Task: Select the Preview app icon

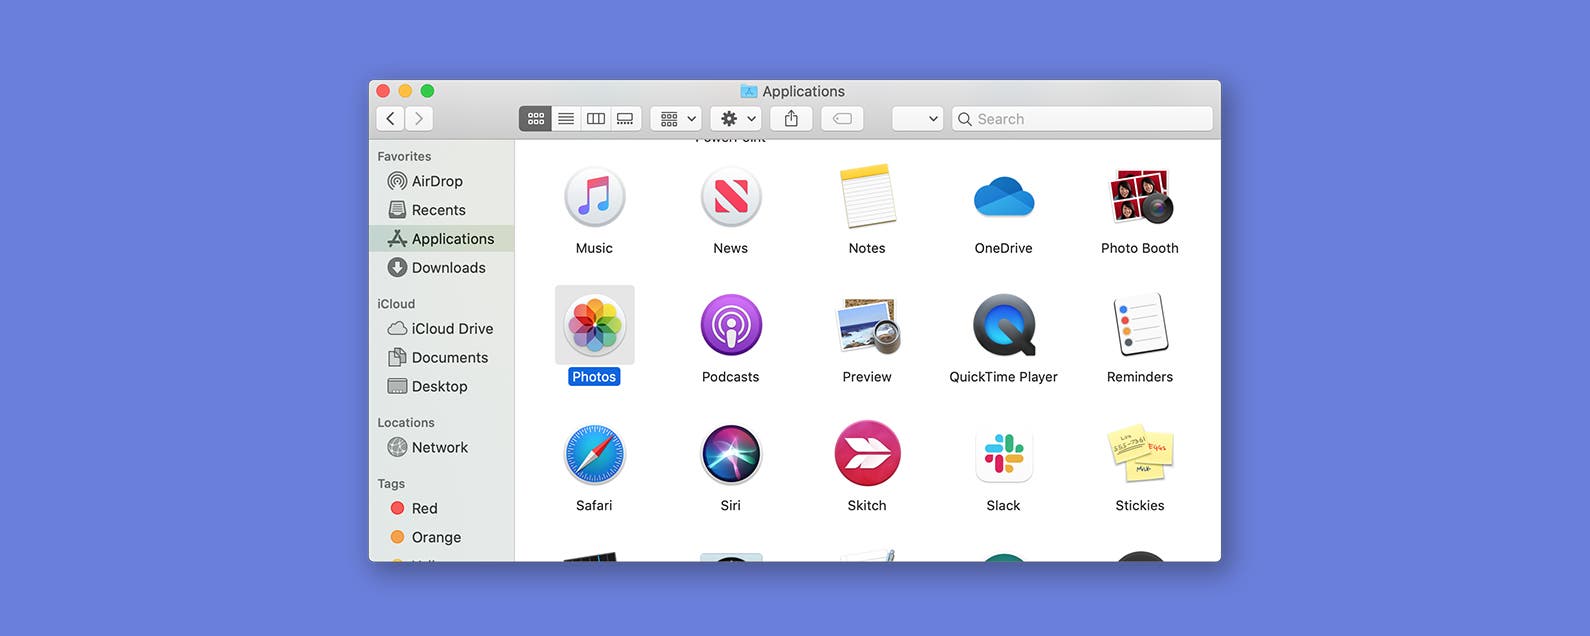Action: (x=868, y=326)
